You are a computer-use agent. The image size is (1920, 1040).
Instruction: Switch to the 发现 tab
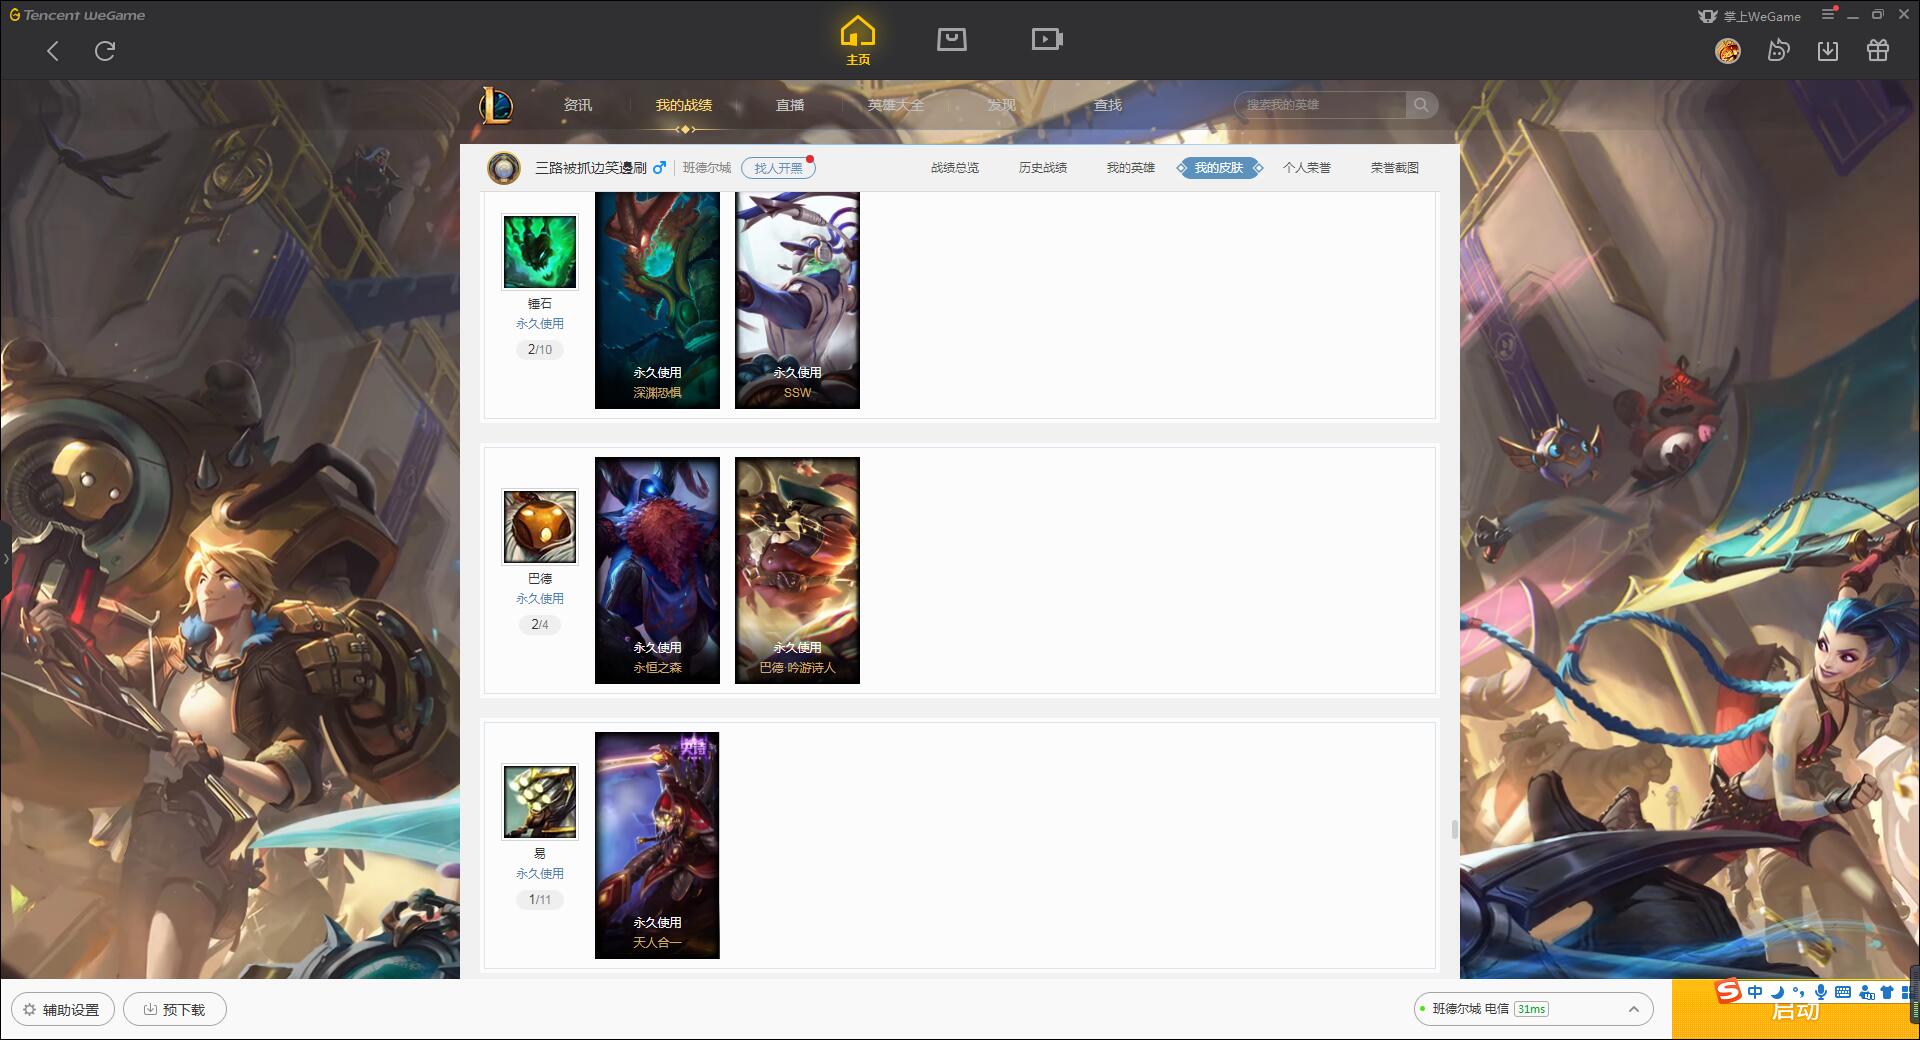tap(1002, 105)
